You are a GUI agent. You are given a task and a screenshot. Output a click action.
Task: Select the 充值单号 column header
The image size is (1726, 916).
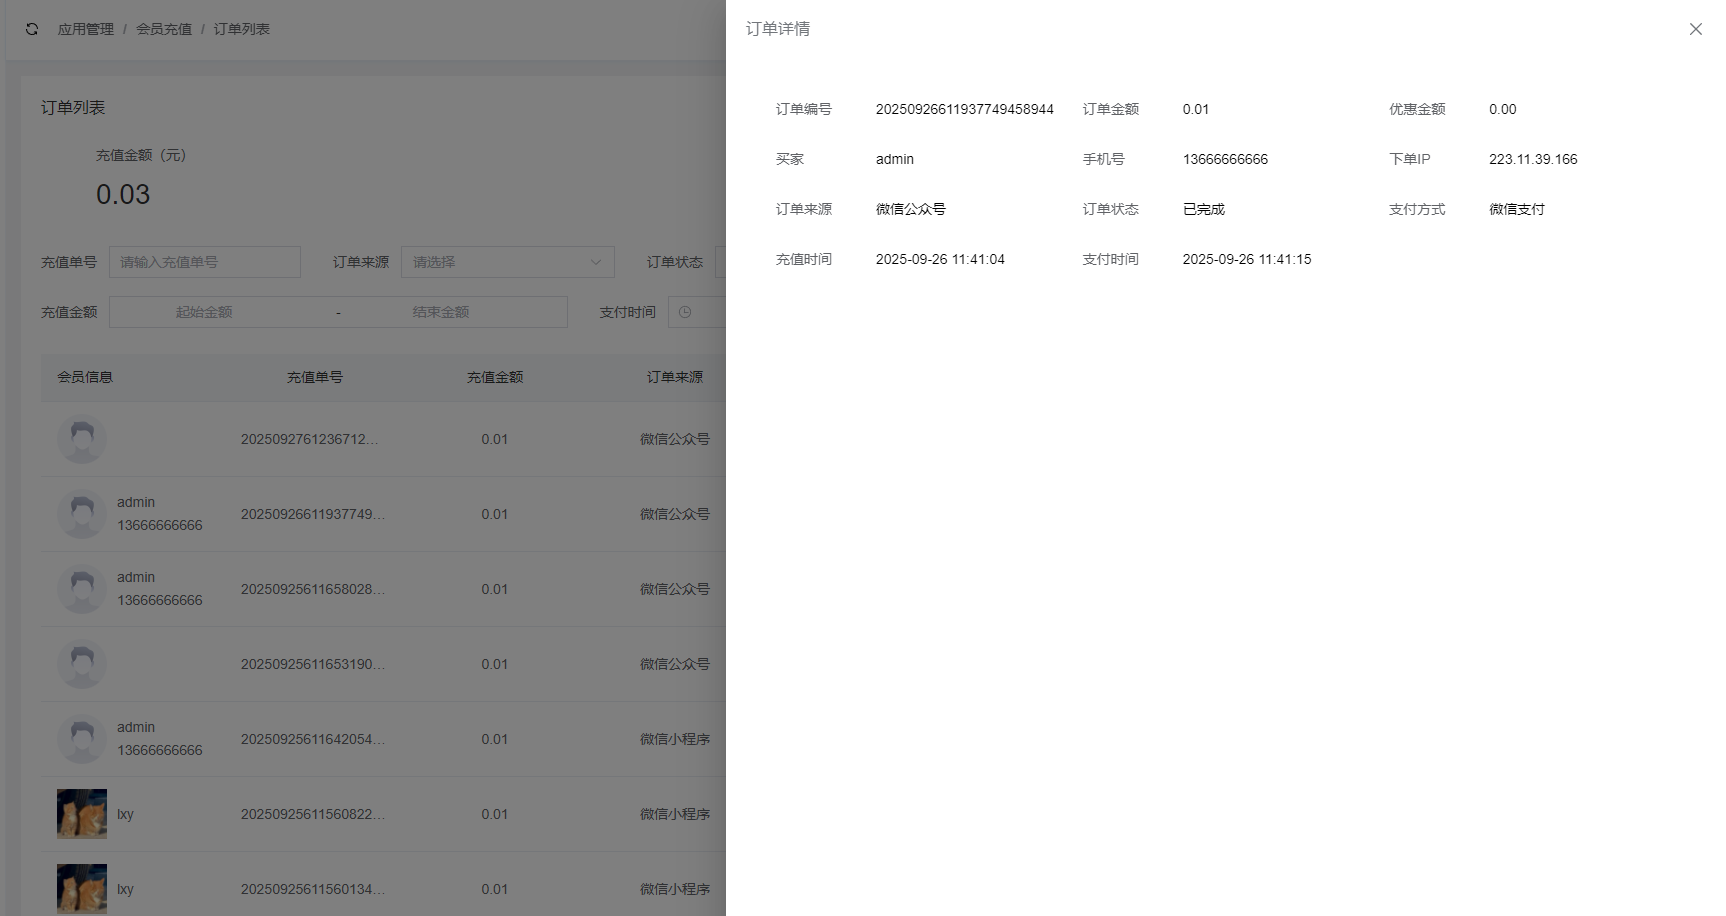click(x=315, y=377)
